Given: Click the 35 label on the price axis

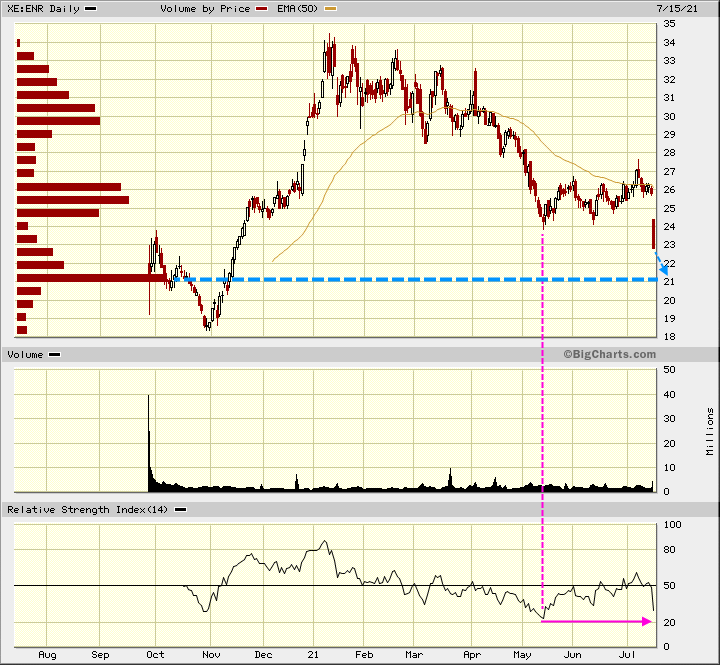Looking at the screenshot, I should click(669, 23).
